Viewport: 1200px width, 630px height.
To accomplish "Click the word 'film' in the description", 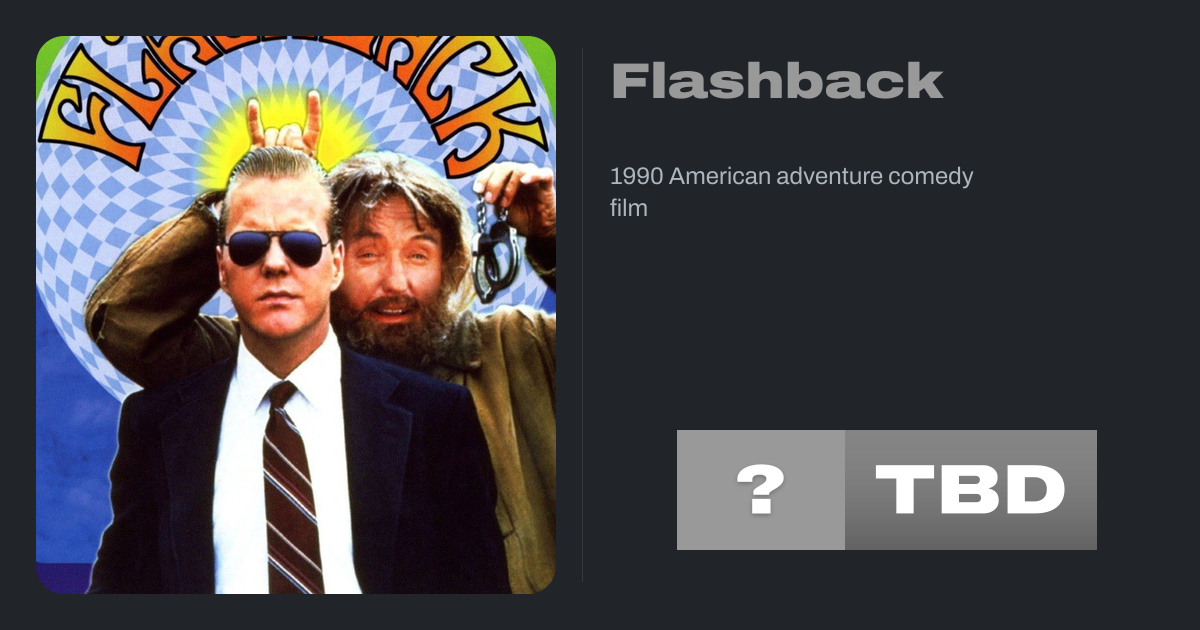I will (629, 208).
